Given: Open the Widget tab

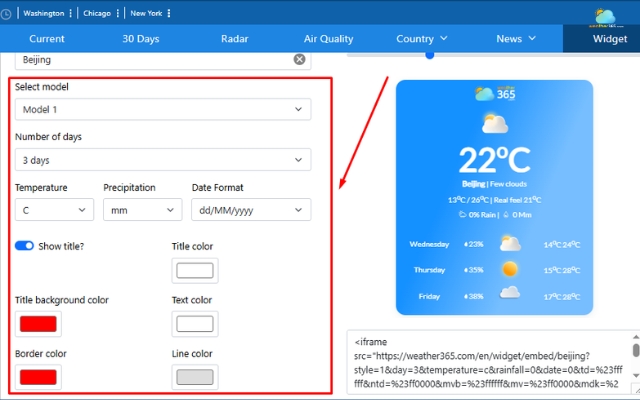Looking at the screenshot, I should click(x=610, y=39).
